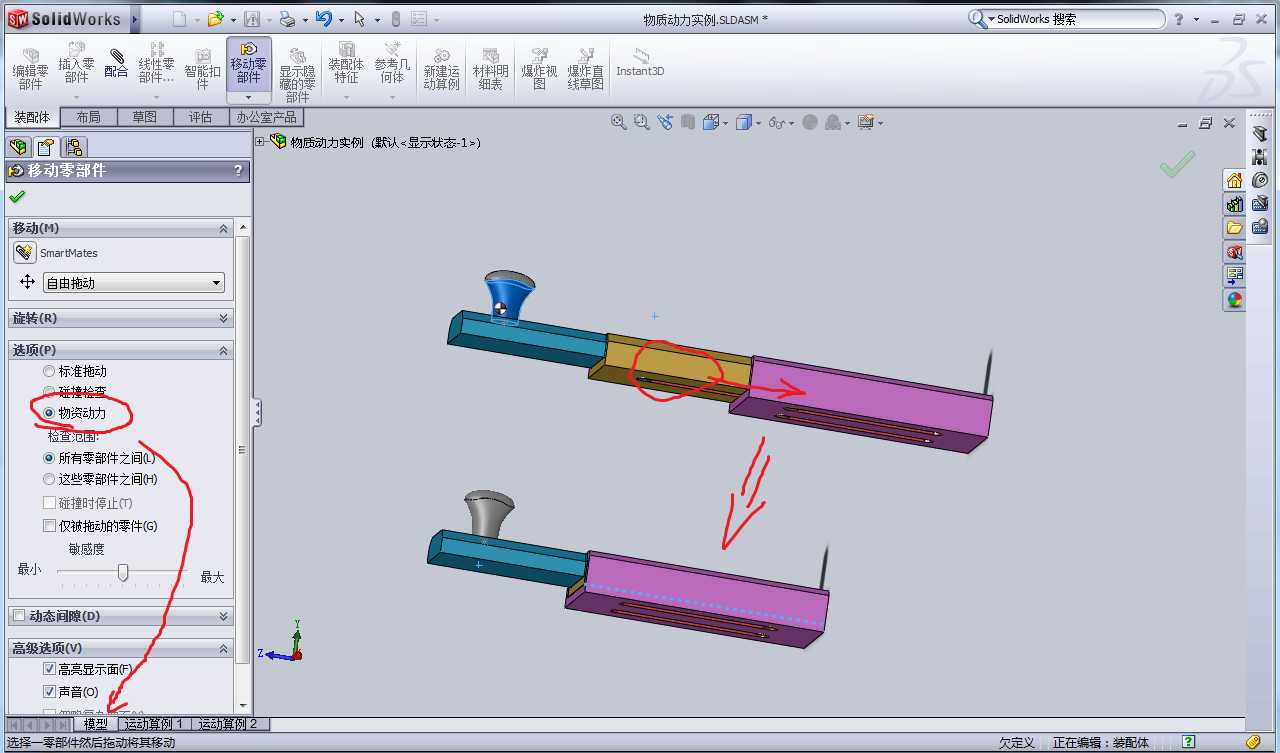
Task: Click the Edit Component (编辑零部件) tool
Action: (x=30, y=69)
